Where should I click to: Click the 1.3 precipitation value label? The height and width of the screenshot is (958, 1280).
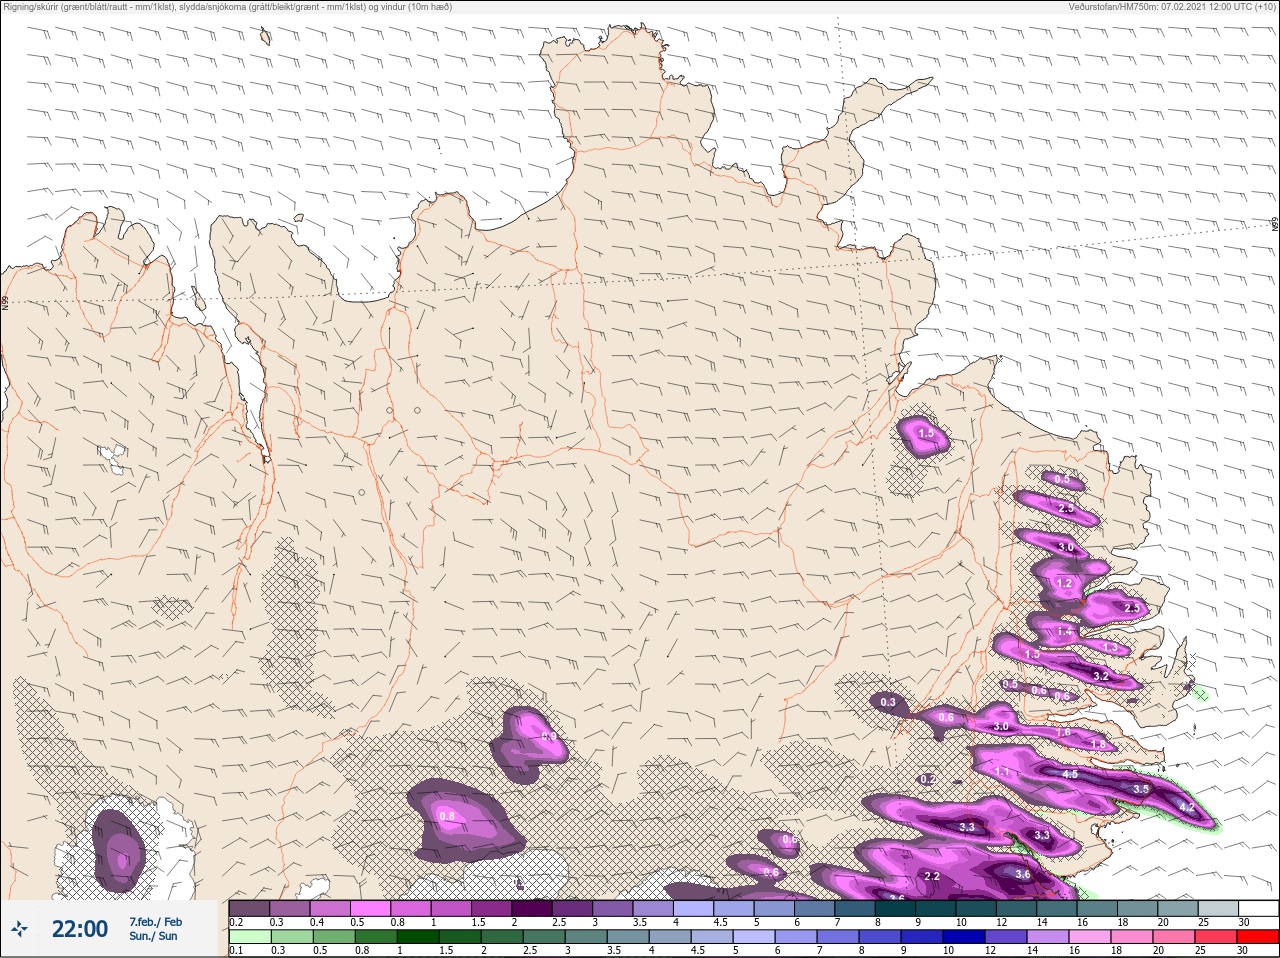1110,647
